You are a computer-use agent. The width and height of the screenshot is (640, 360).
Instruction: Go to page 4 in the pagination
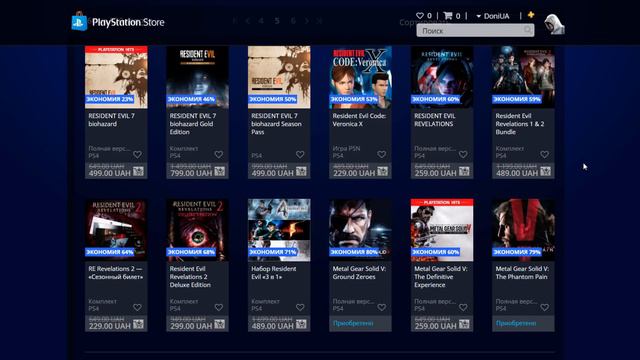[261, 21]
